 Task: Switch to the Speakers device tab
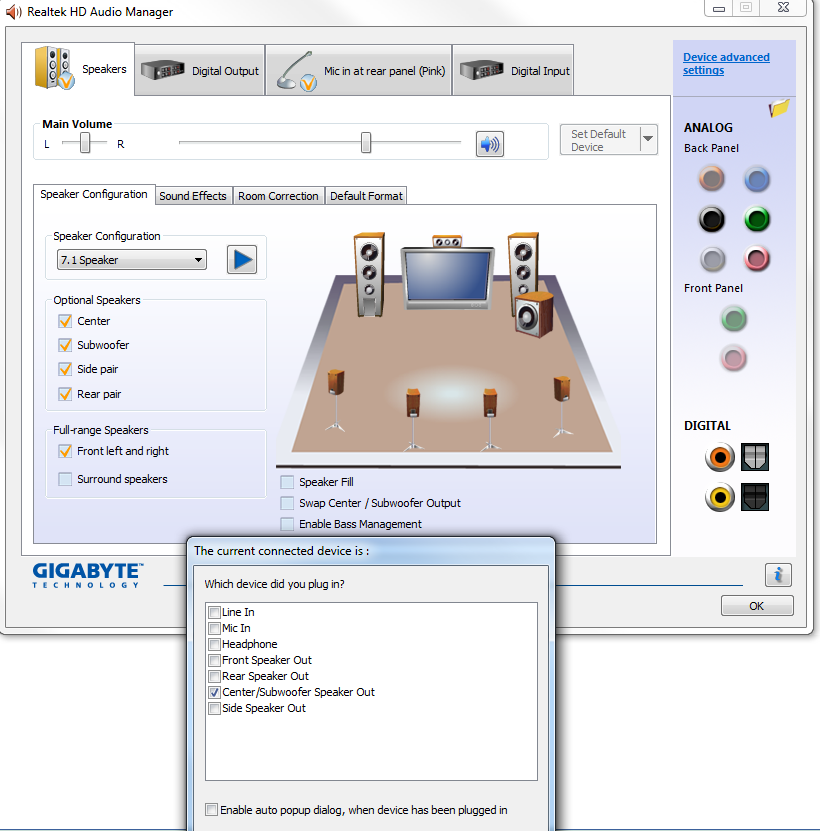(x=78, y=69)
